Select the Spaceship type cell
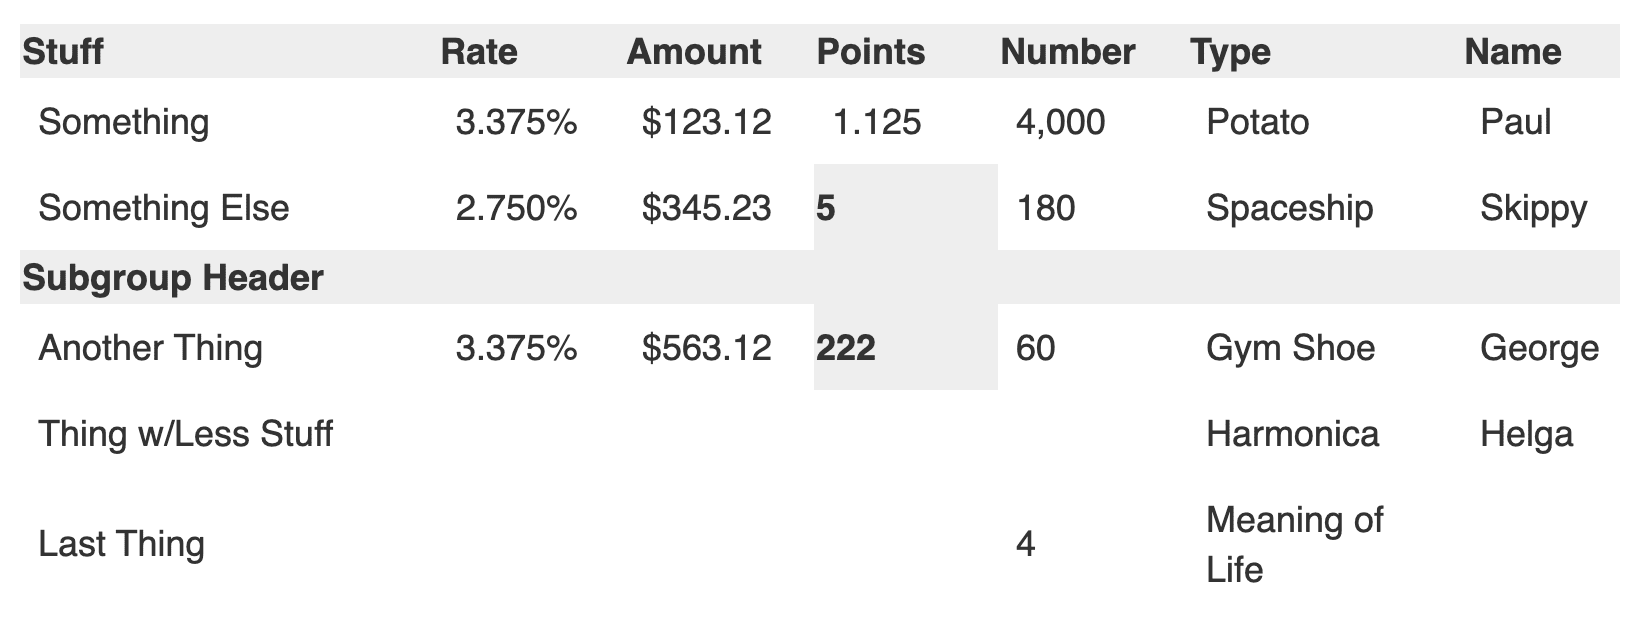 tap(1289, 208)
